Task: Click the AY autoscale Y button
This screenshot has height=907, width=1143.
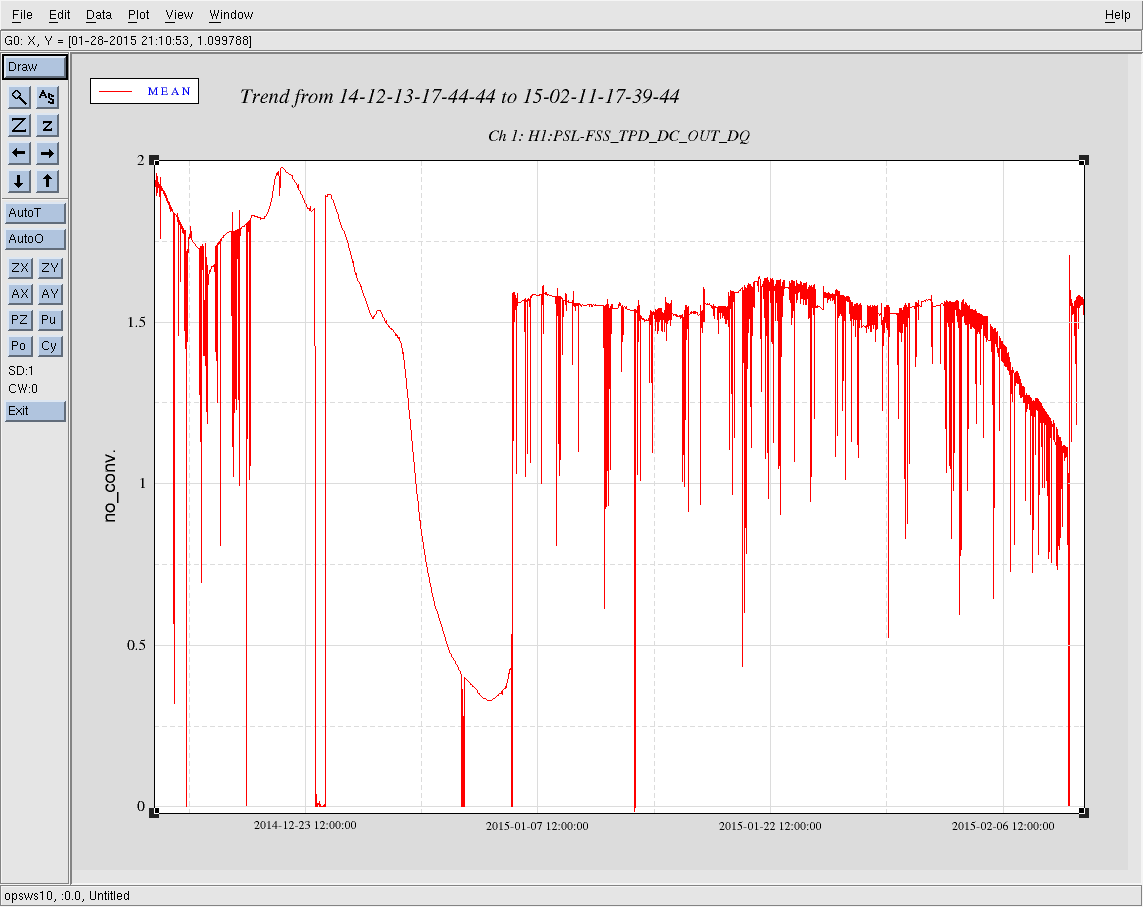Action: 50,294
